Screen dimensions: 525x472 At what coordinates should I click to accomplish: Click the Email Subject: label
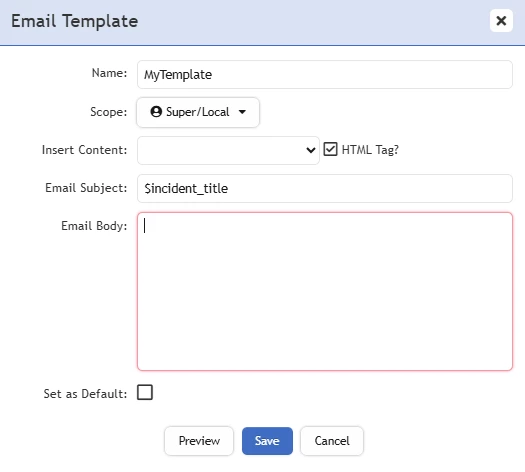click(86, 188)
